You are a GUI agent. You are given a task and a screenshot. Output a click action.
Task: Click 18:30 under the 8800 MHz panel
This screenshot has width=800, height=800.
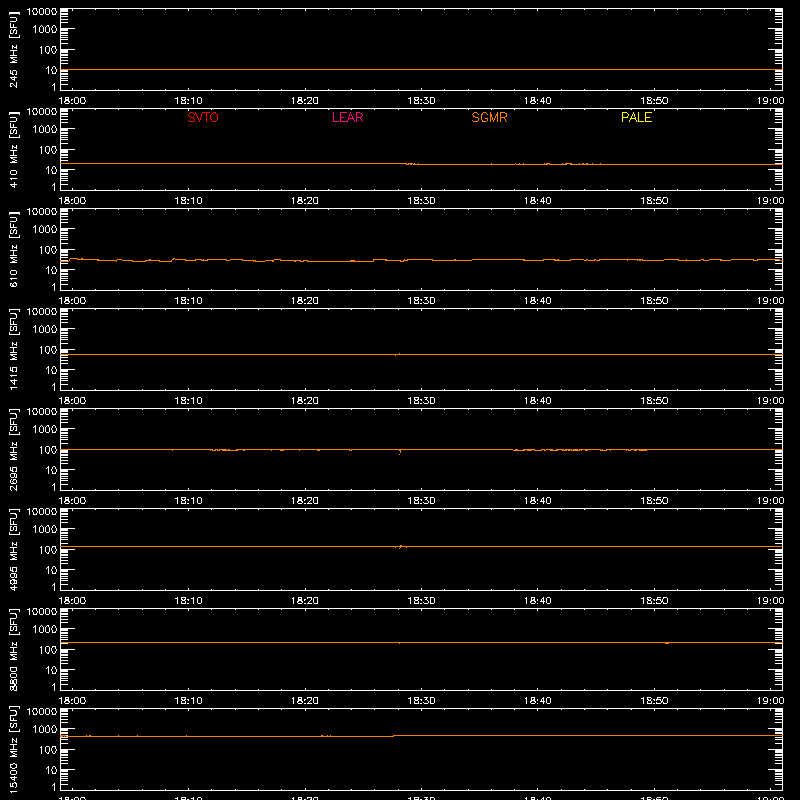point(421,701)
